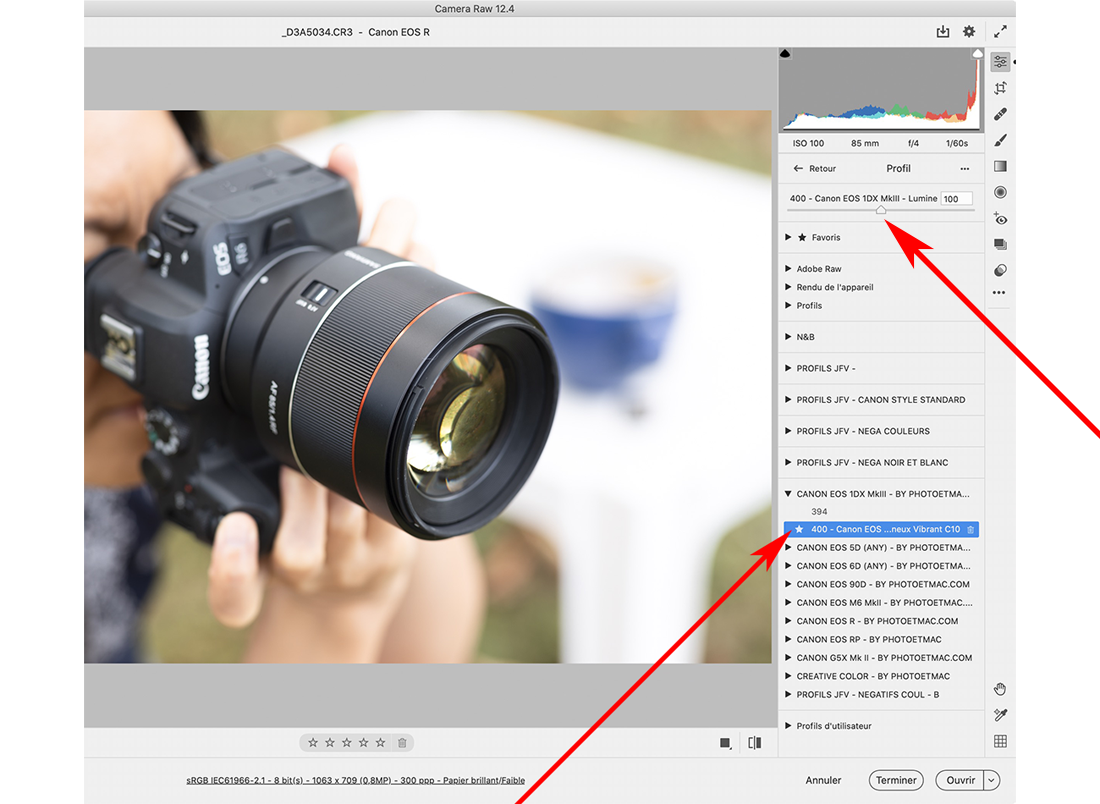Select the Adjustment Brush tool
The width and height of the screenshot is (1100, 804).
pyautogui.click(x=1000, y=140)
